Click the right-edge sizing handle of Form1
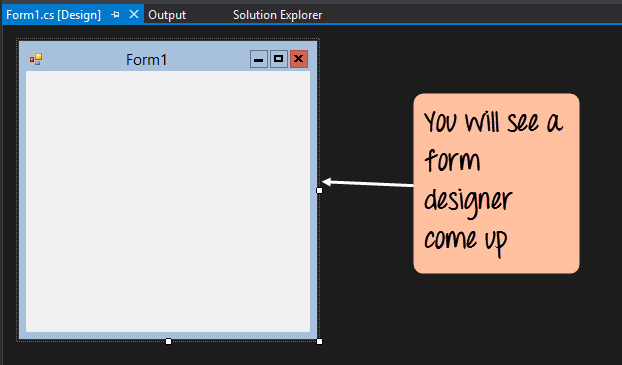This screenshot has height=365, width=622. [319, 190]
